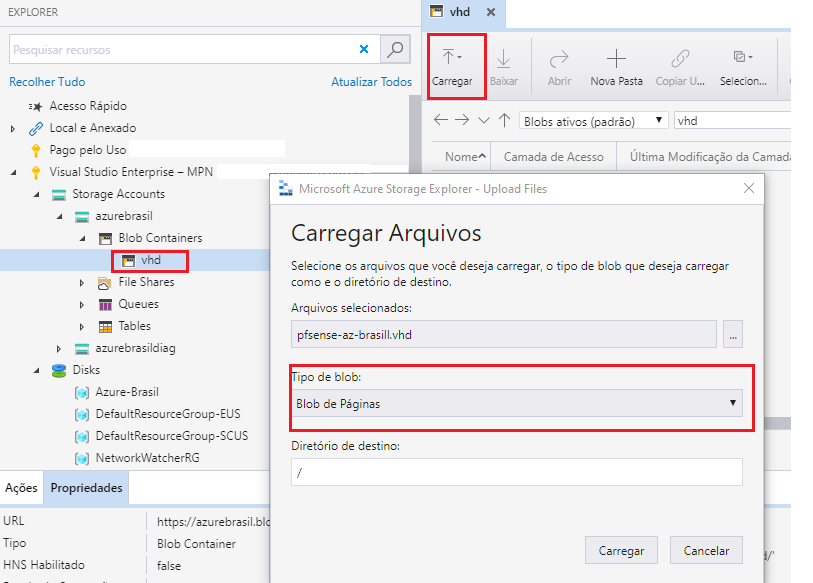
Task: Go up one level arrow
Action: 504,120
